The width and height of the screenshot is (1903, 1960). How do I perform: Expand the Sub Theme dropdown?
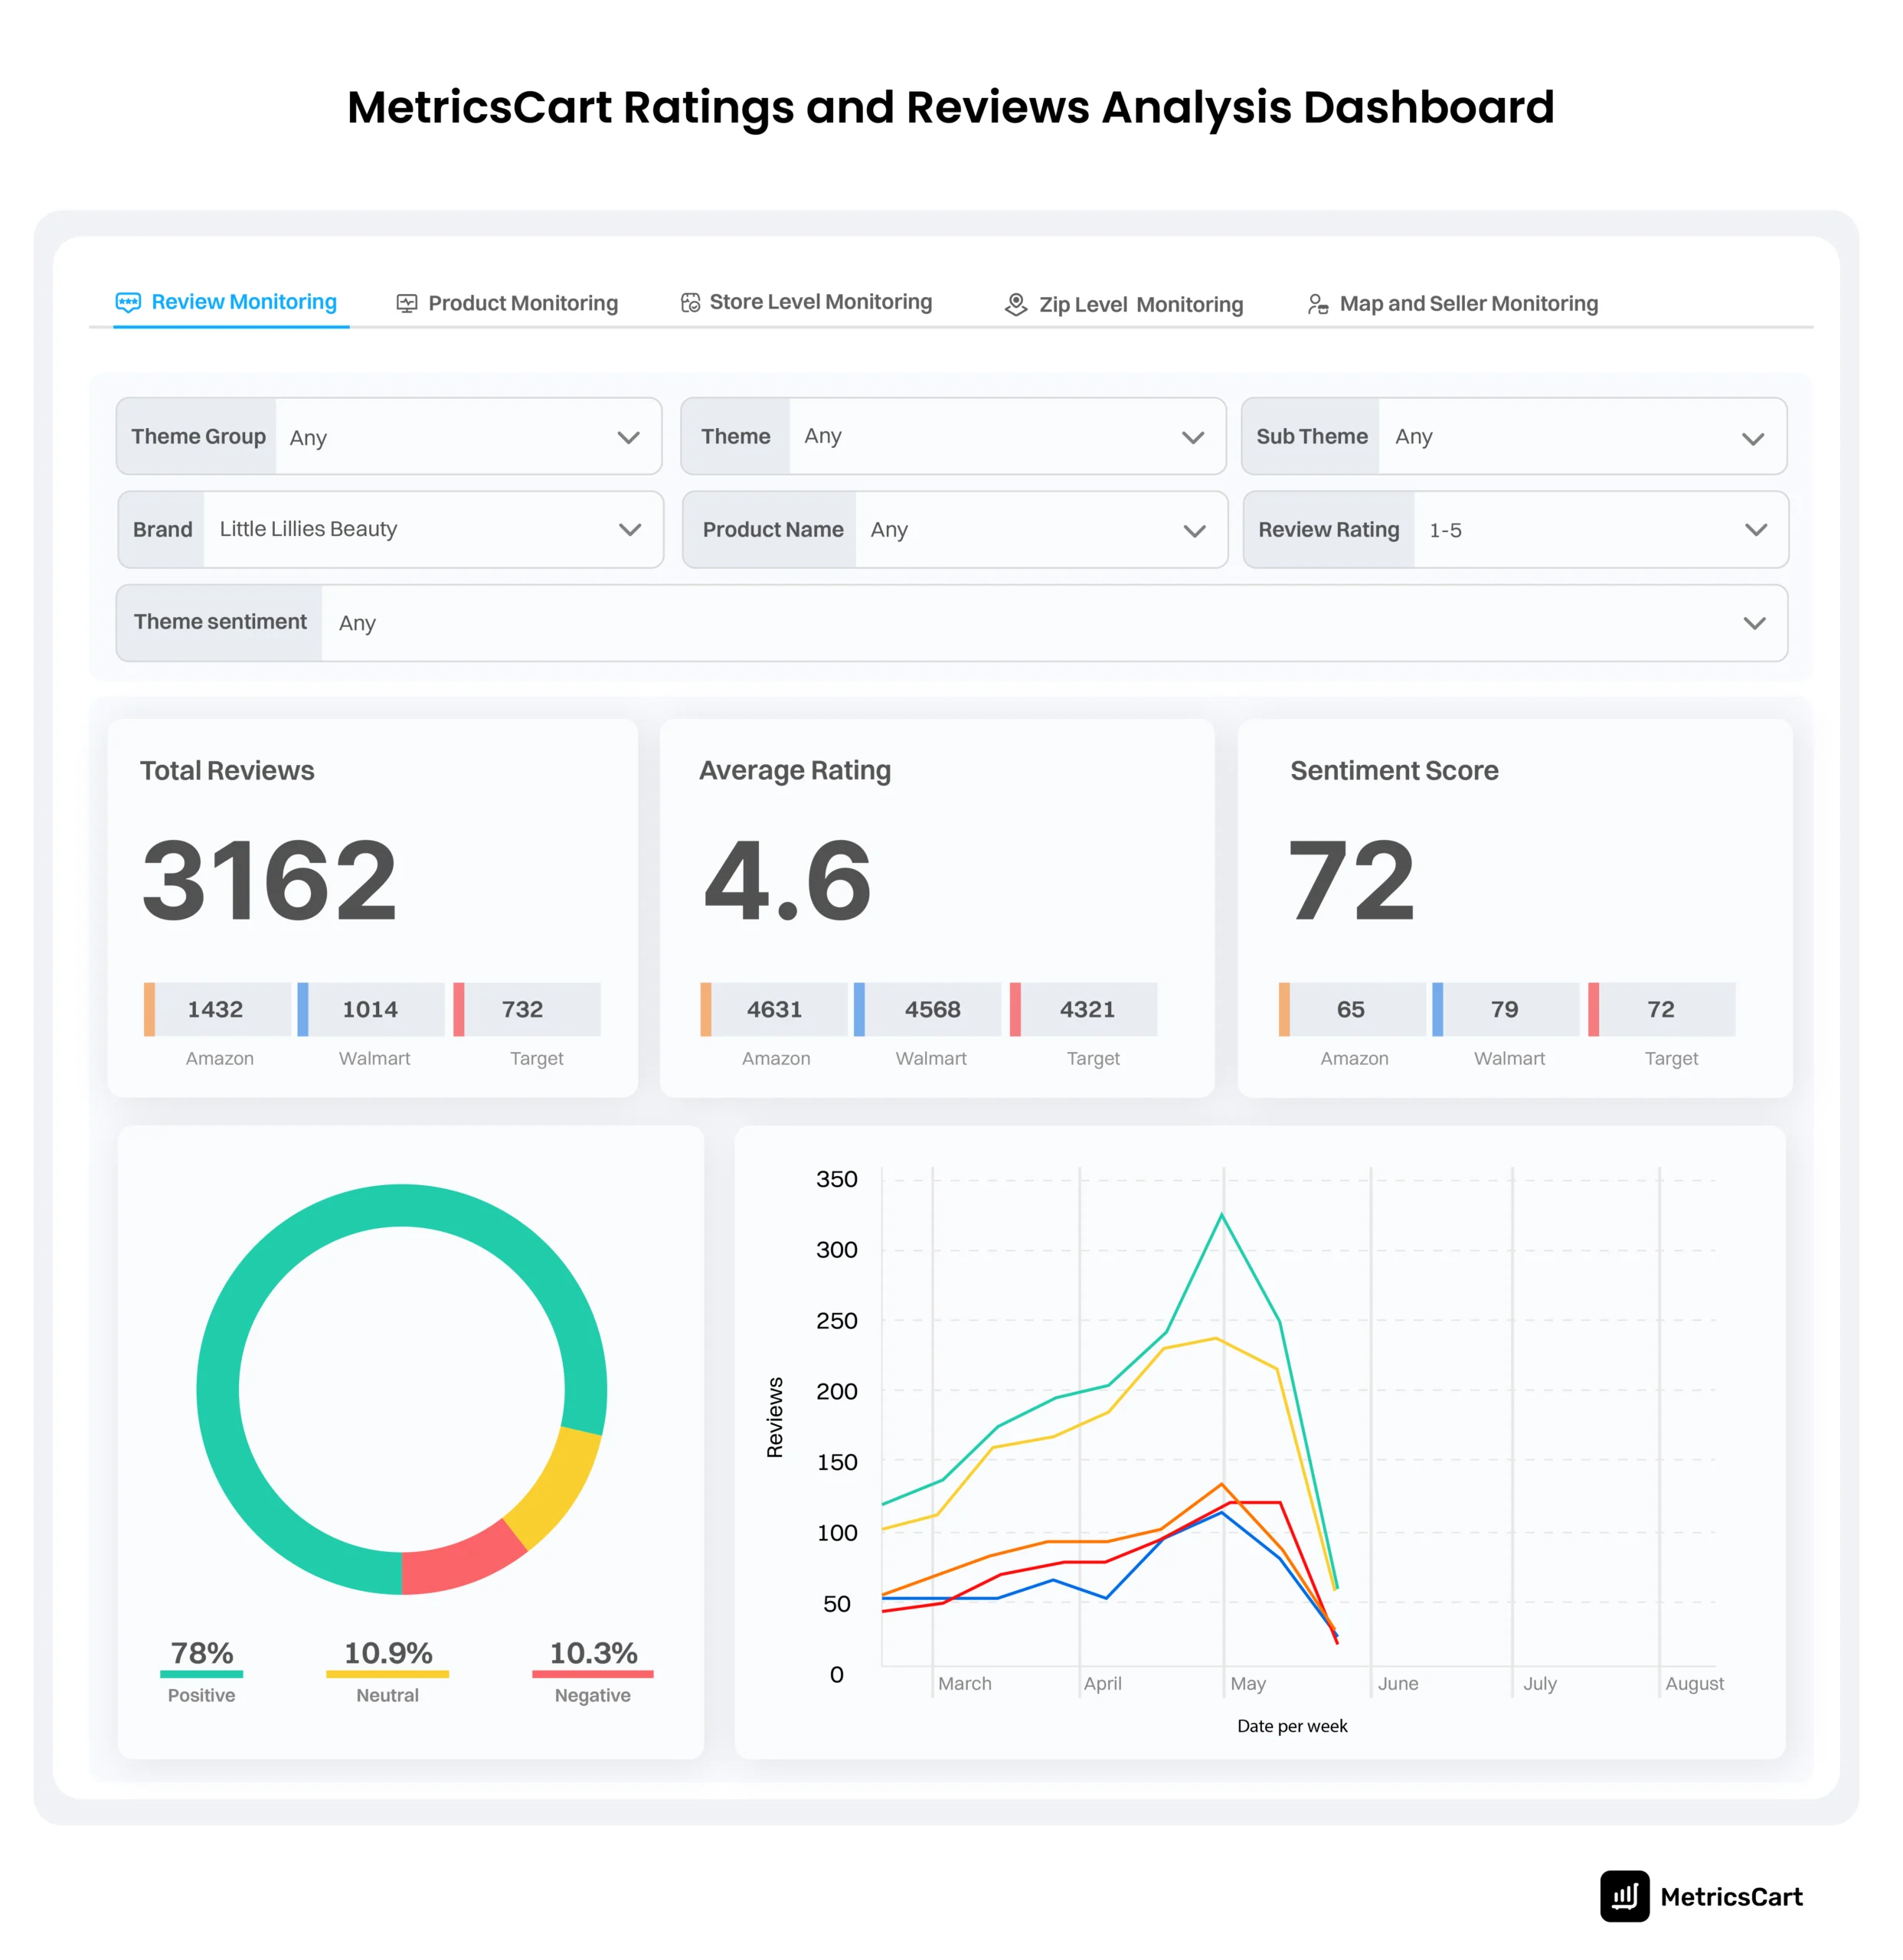1514,436
